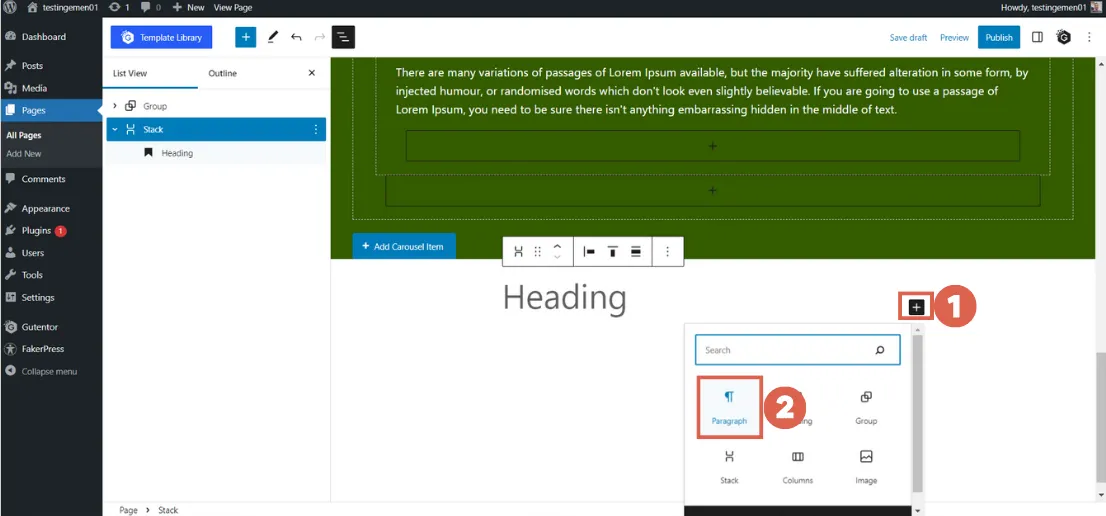The height and width of the screenshot is (516, 1106).
Task: Redo the last change
Action: click(320, 37)
